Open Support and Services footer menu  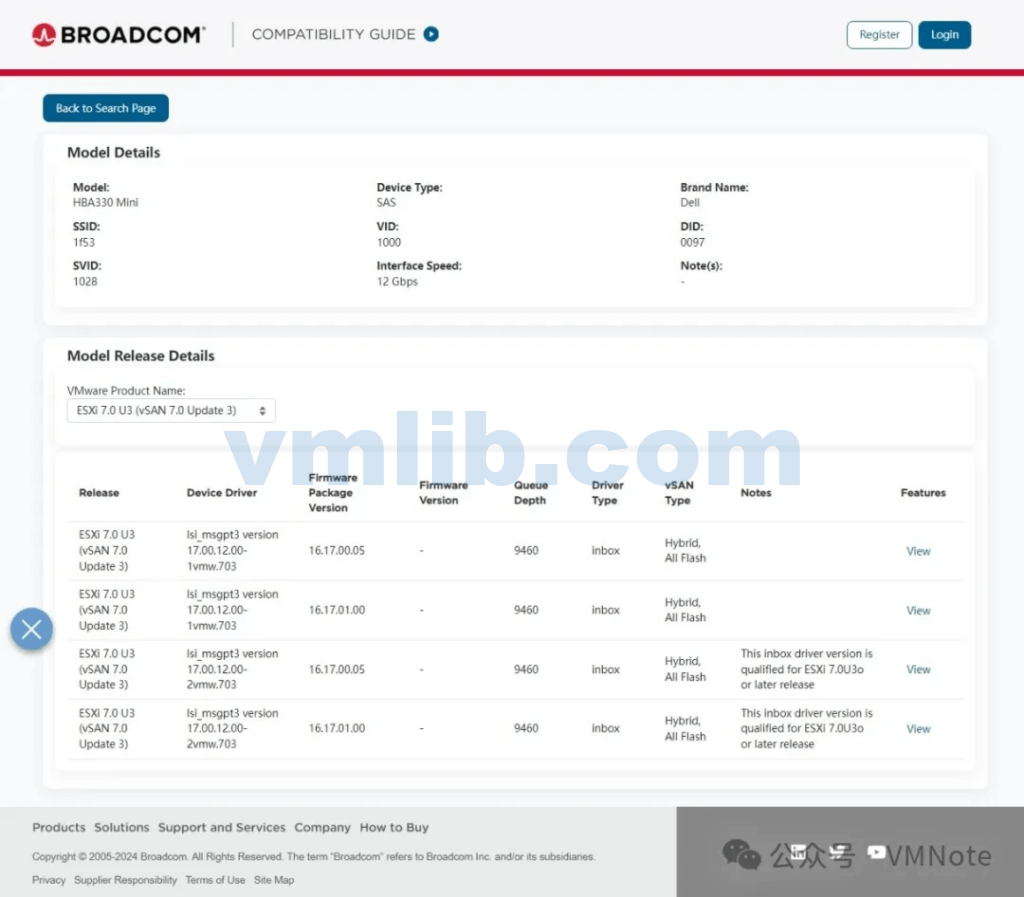pos(222,828)
